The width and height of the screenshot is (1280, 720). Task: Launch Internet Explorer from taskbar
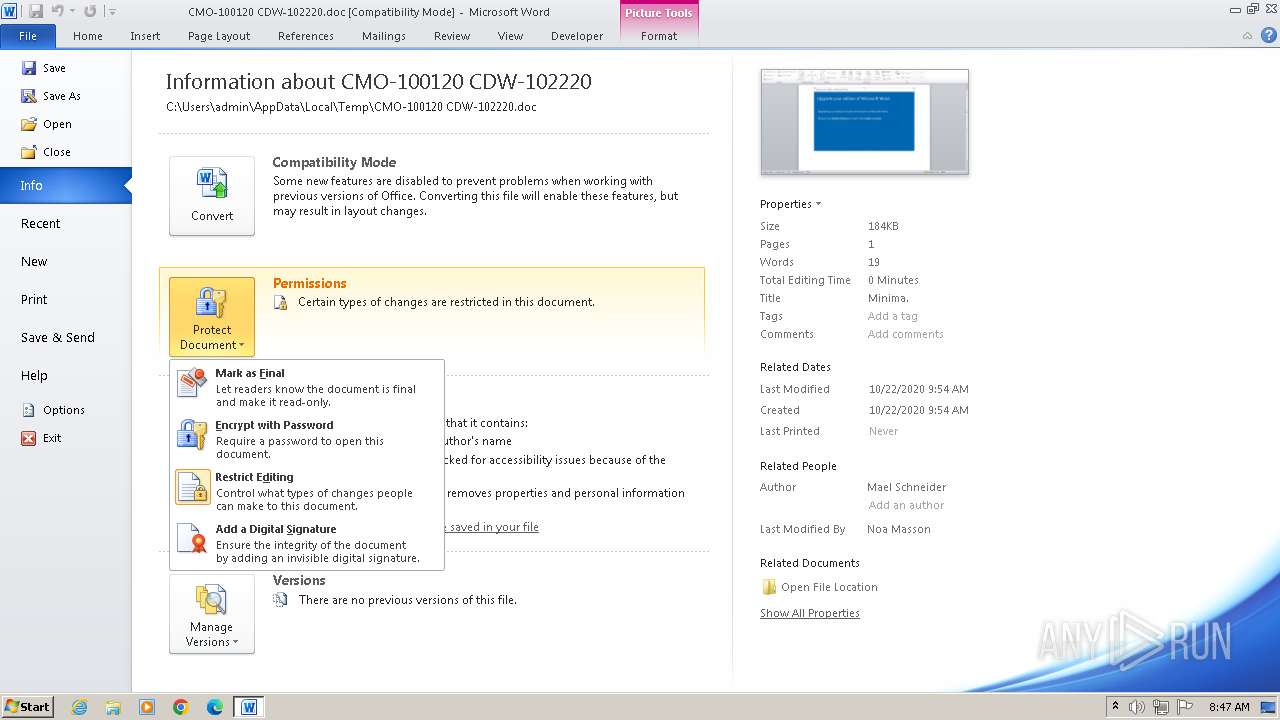point(79,707)
